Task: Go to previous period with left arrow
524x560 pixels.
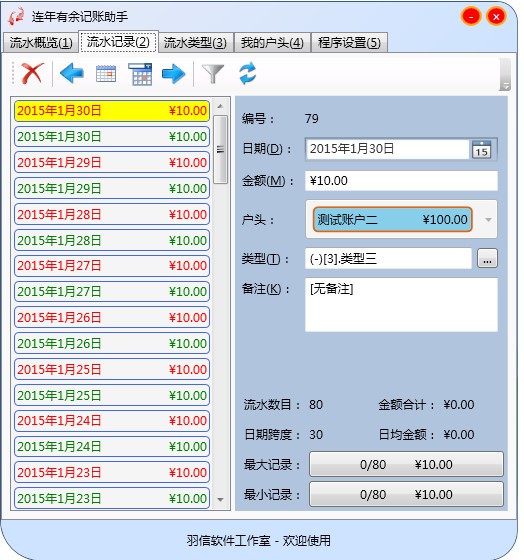Action: point(72,74)
